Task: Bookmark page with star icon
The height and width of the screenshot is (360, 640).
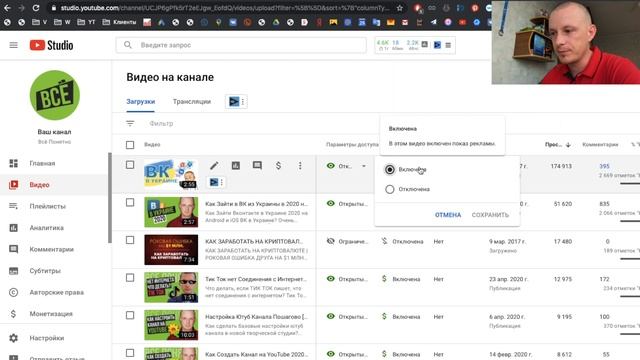Action: (x=400, y=8)
